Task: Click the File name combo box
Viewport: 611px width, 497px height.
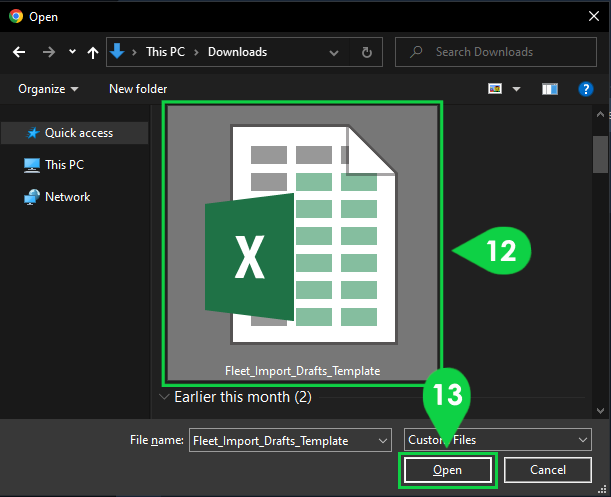Action: pos(290,440)
